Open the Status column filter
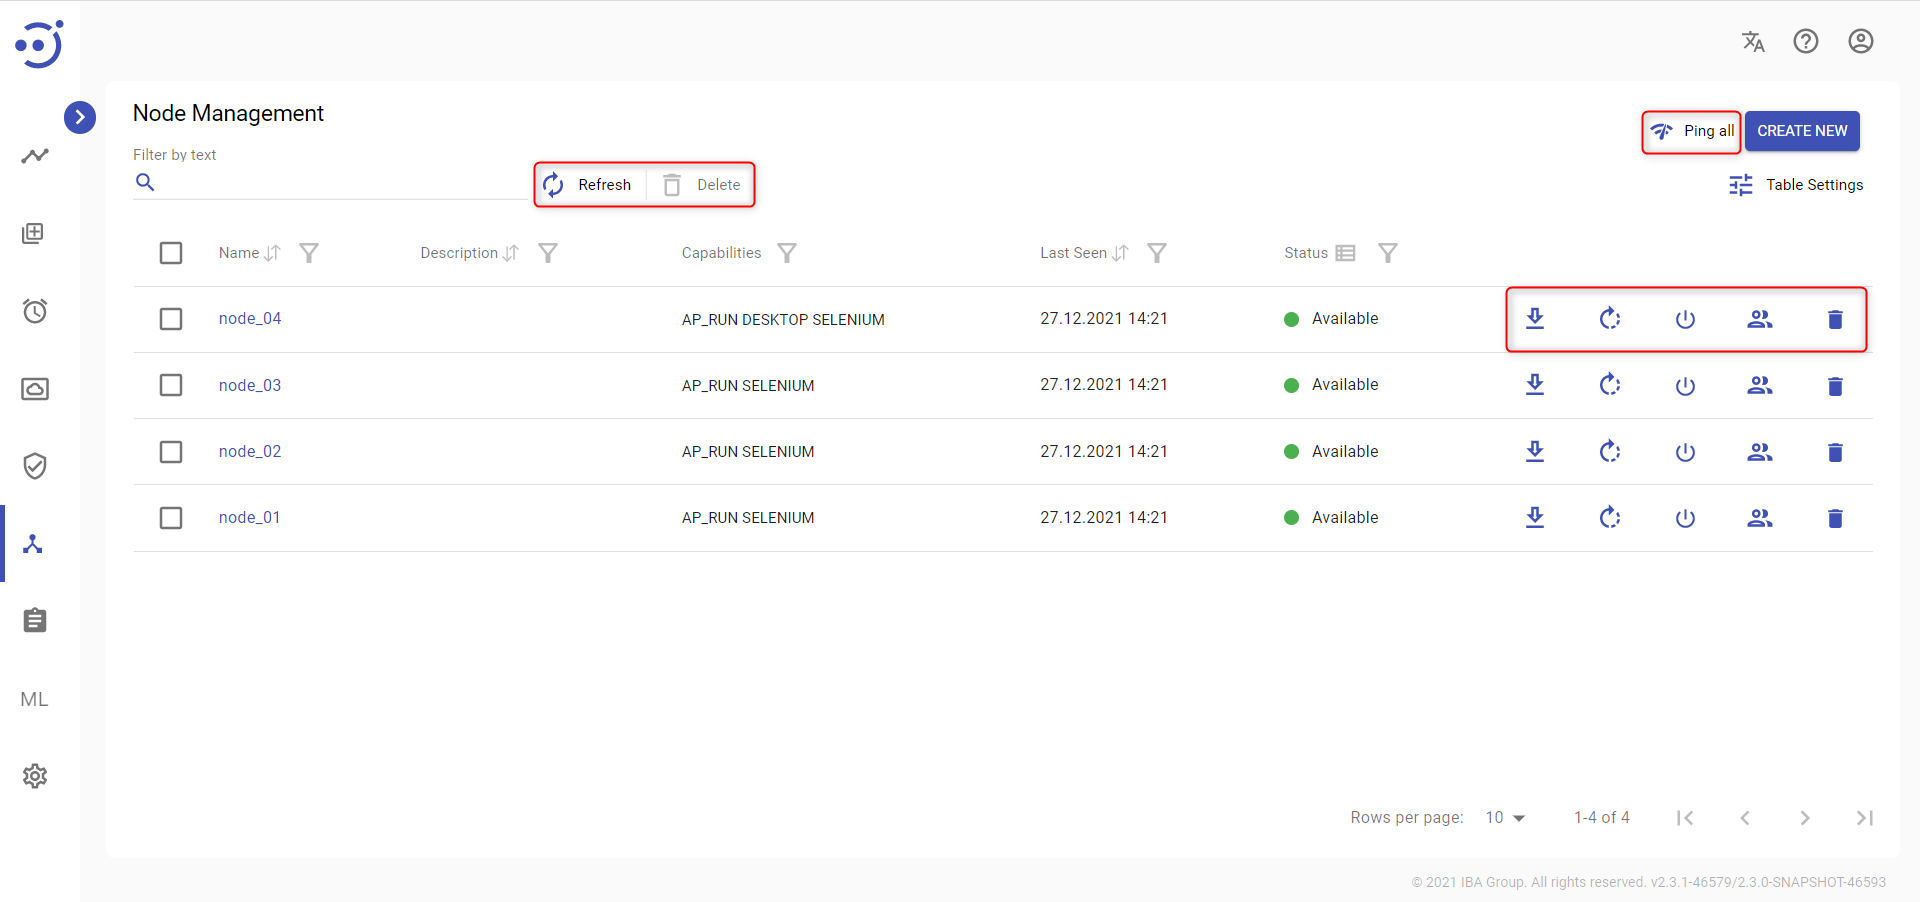 [1388, 253]
